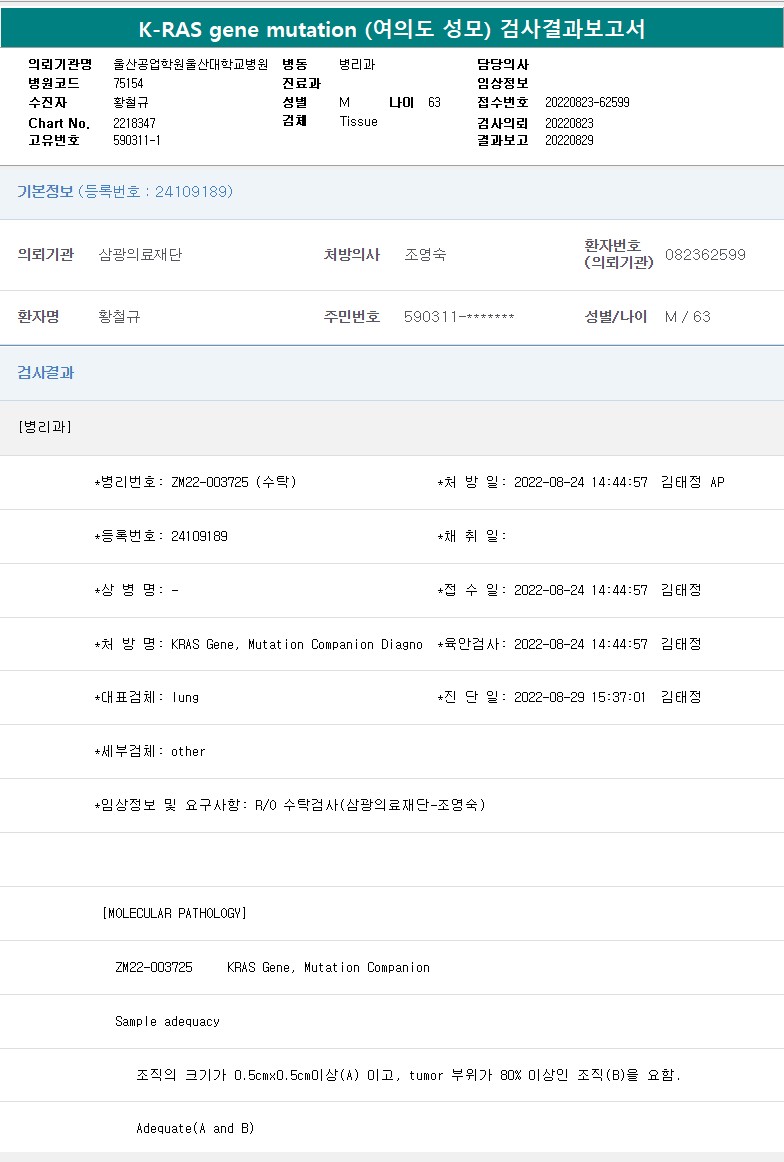Select the tissue size requirement sentence
The height and width of the screenshot is (1162, 784).
coord(408,1075)
